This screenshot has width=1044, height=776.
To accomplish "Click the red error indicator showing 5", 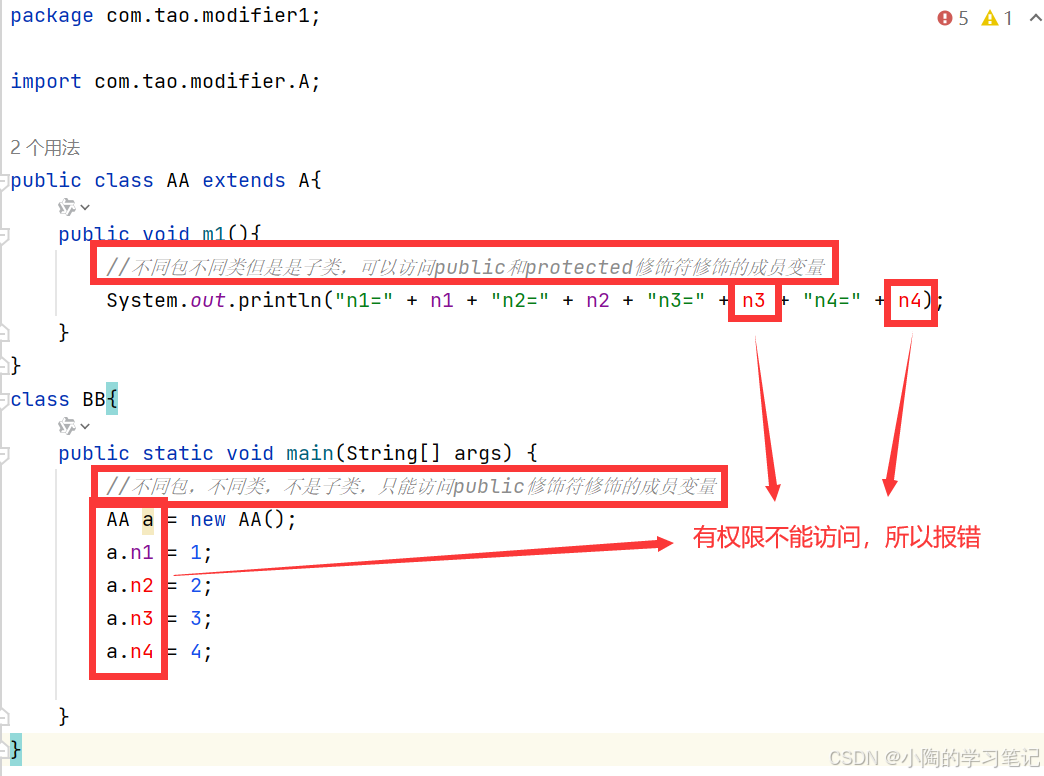I will coord(952,18).
